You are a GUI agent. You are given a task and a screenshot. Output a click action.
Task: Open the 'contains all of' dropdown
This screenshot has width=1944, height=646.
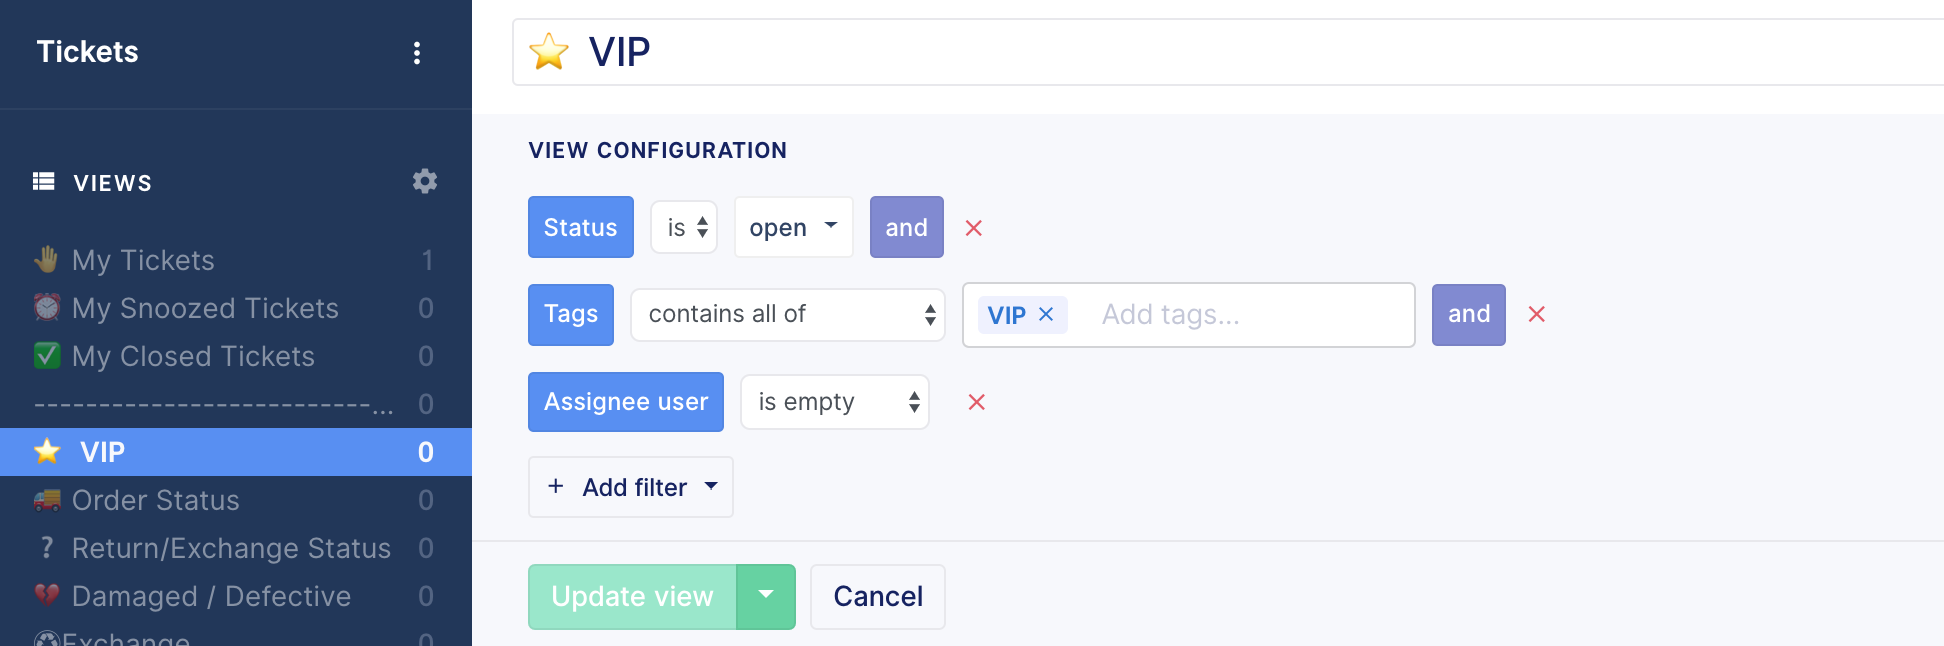pos(788,314)
